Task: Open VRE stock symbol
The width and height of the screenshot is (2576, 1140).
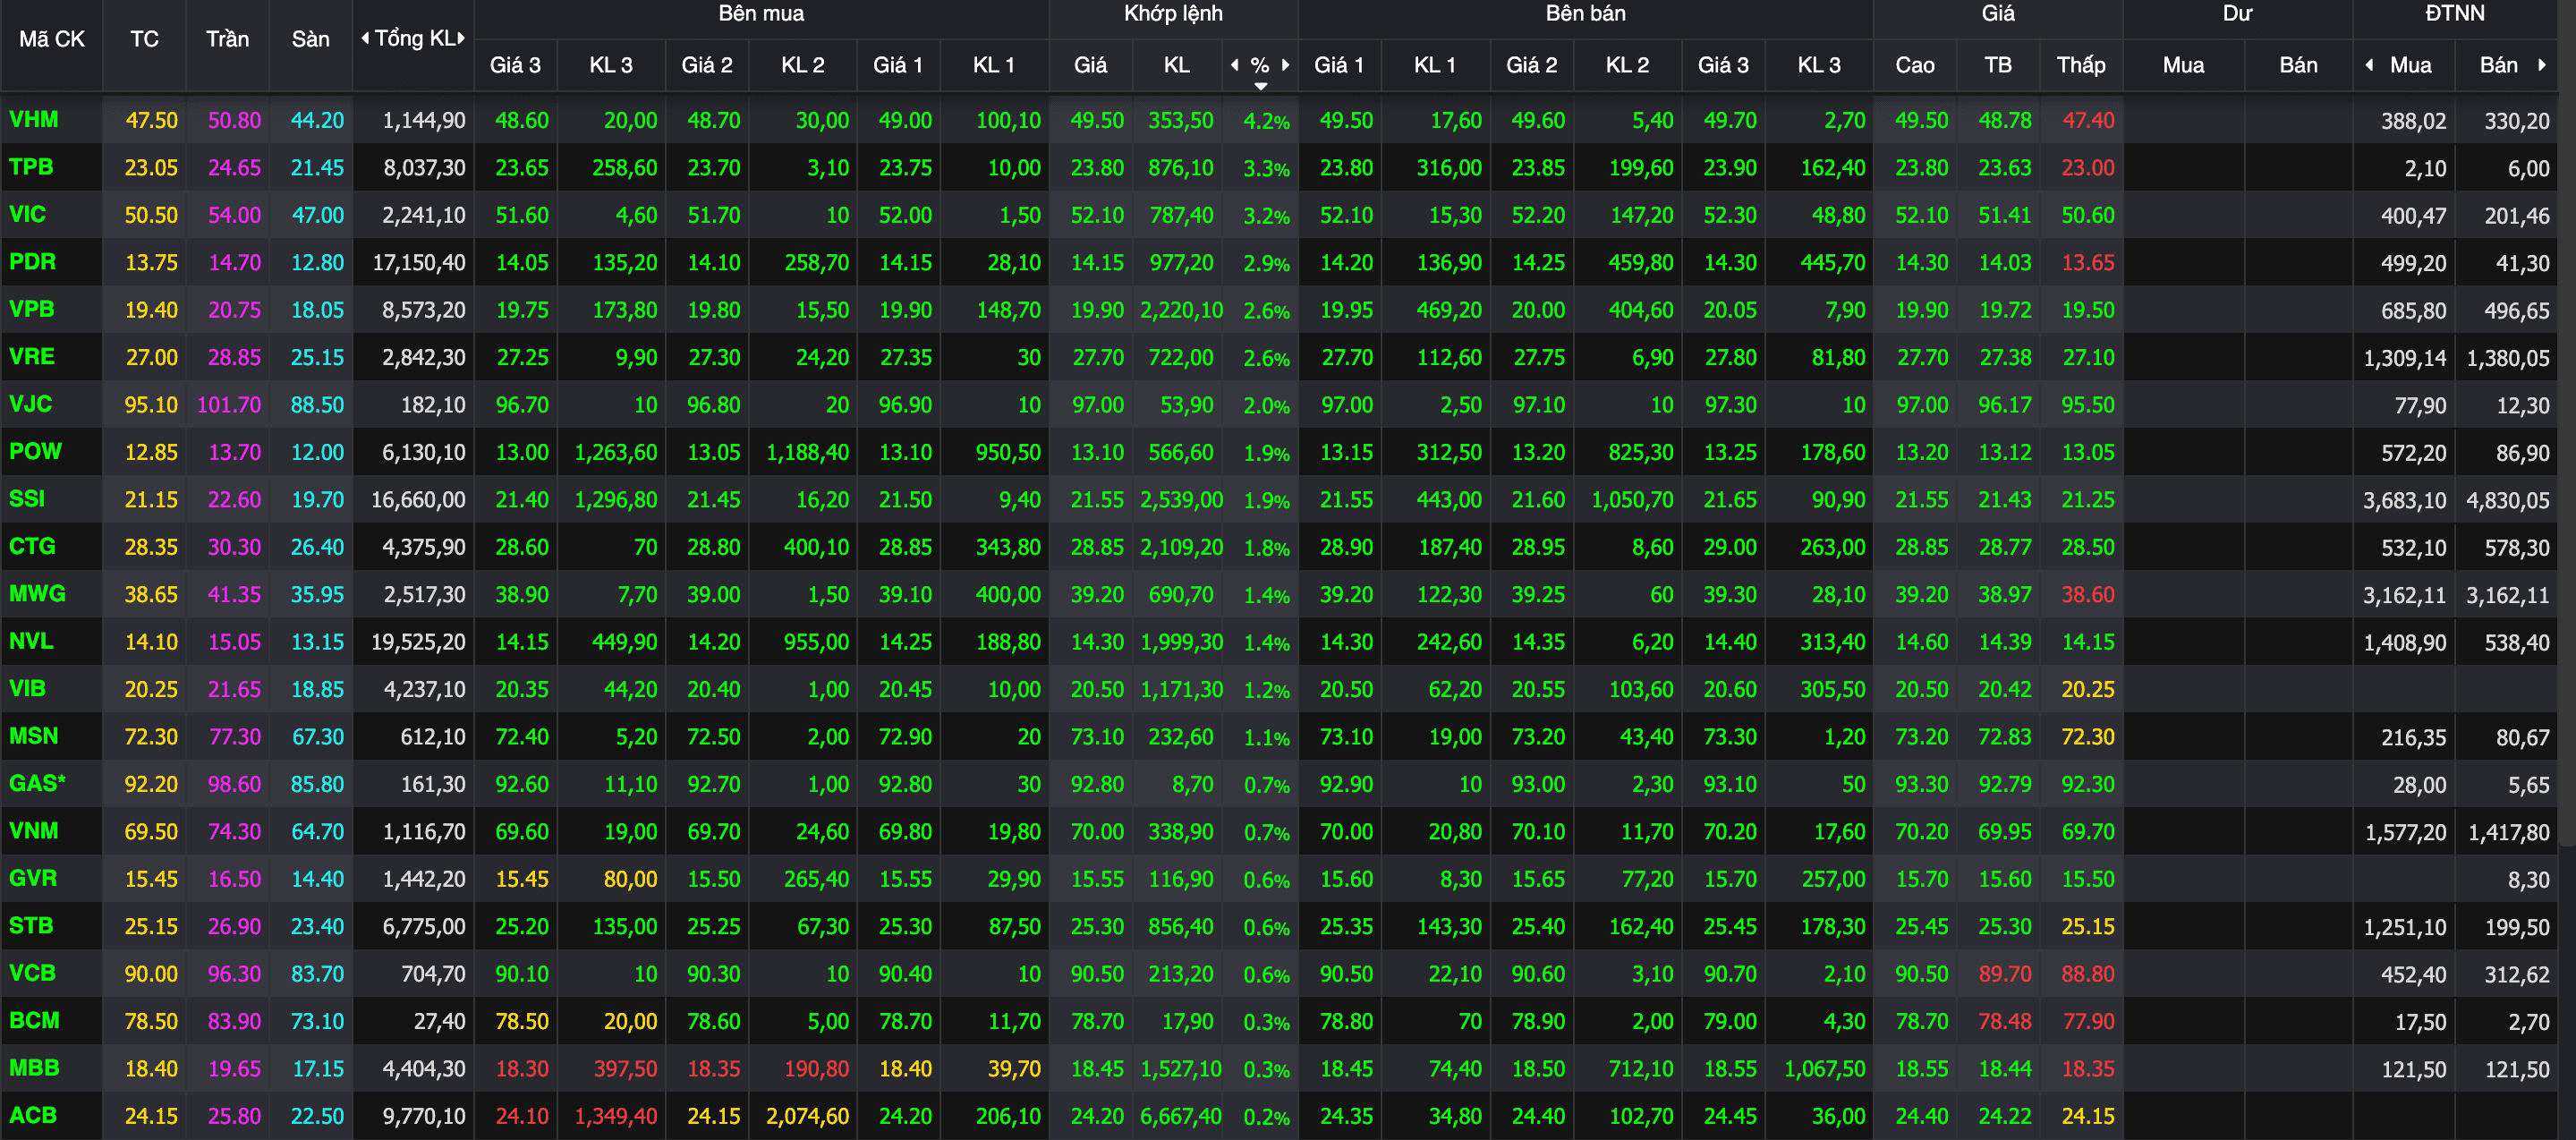Action: point(31,356)
